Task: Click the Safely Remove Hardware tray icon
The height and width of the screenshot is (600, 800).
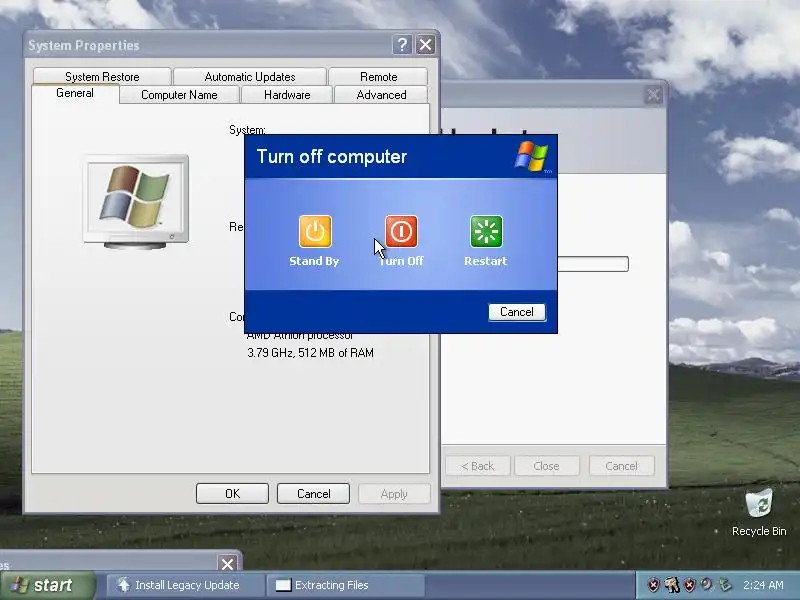Action: (x=725, y=585)
